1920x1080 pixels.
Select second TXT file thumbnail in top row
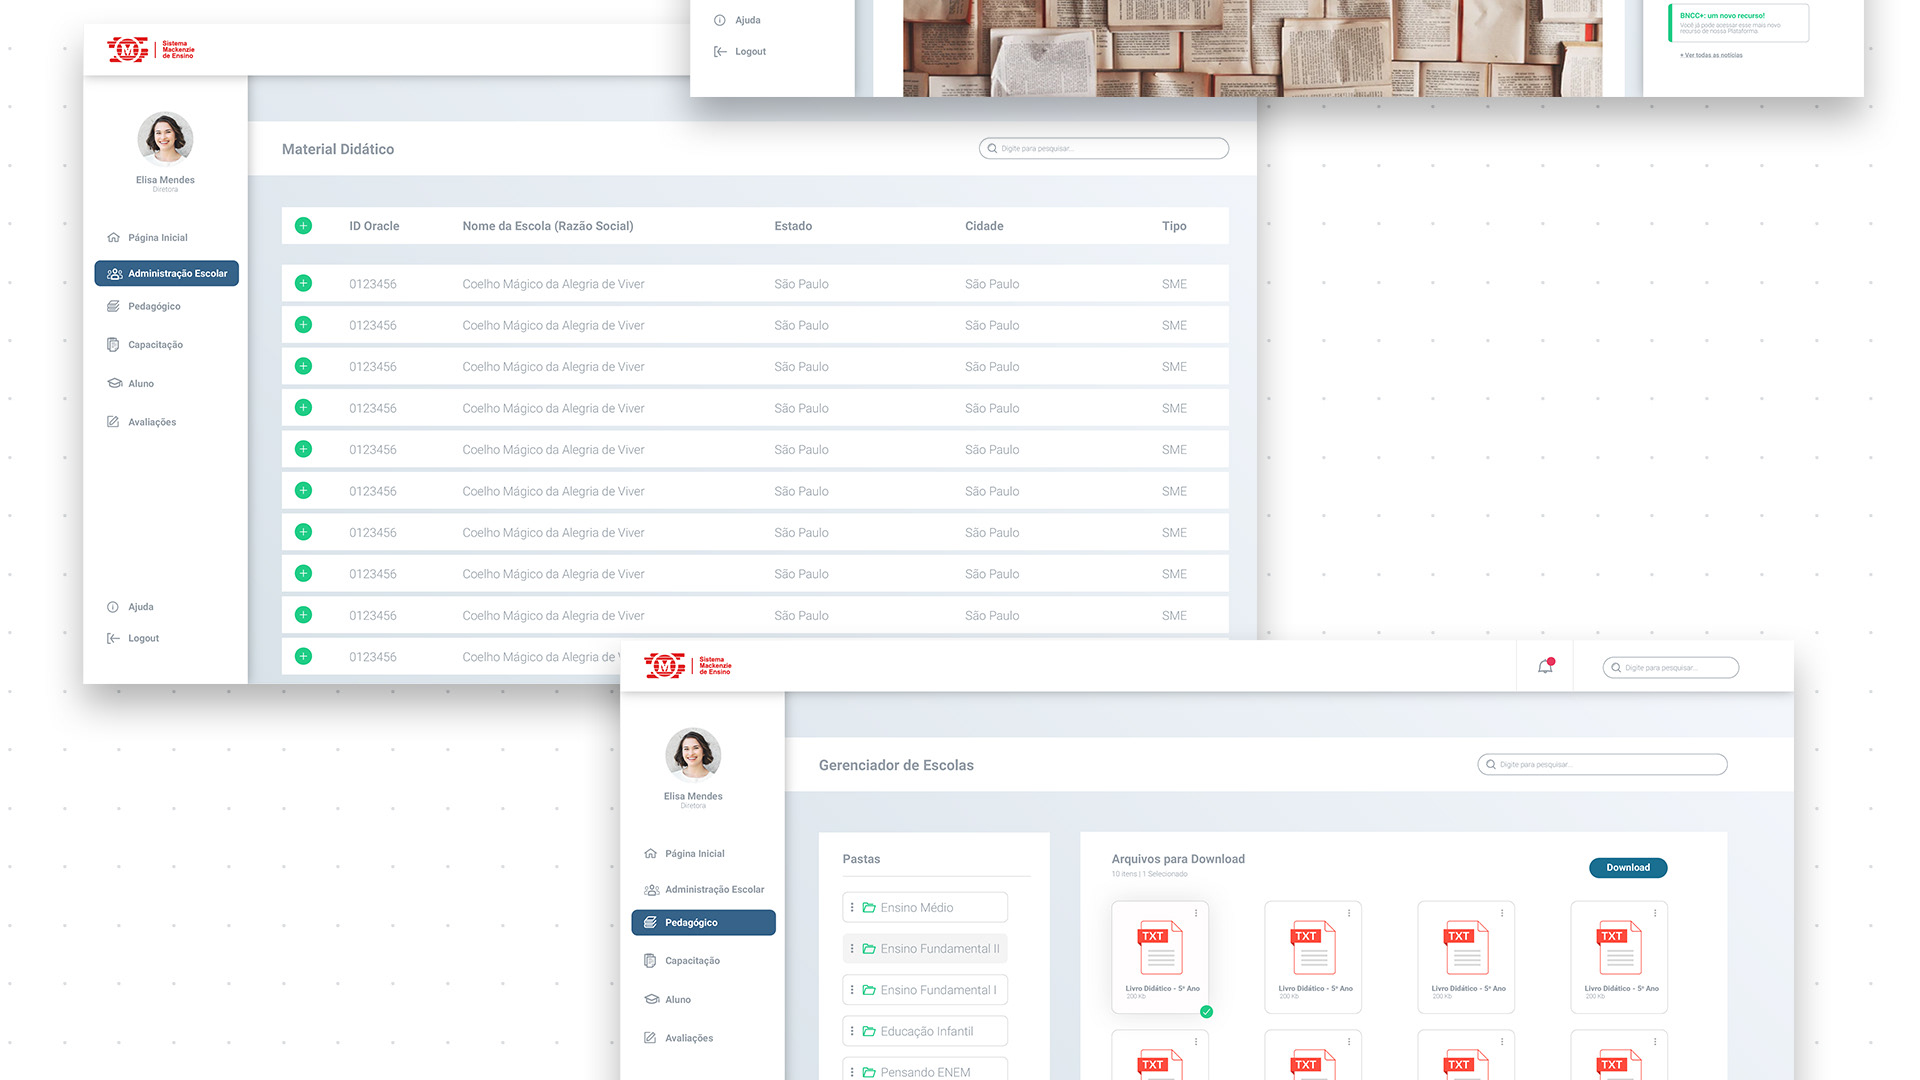point(1313,948)
